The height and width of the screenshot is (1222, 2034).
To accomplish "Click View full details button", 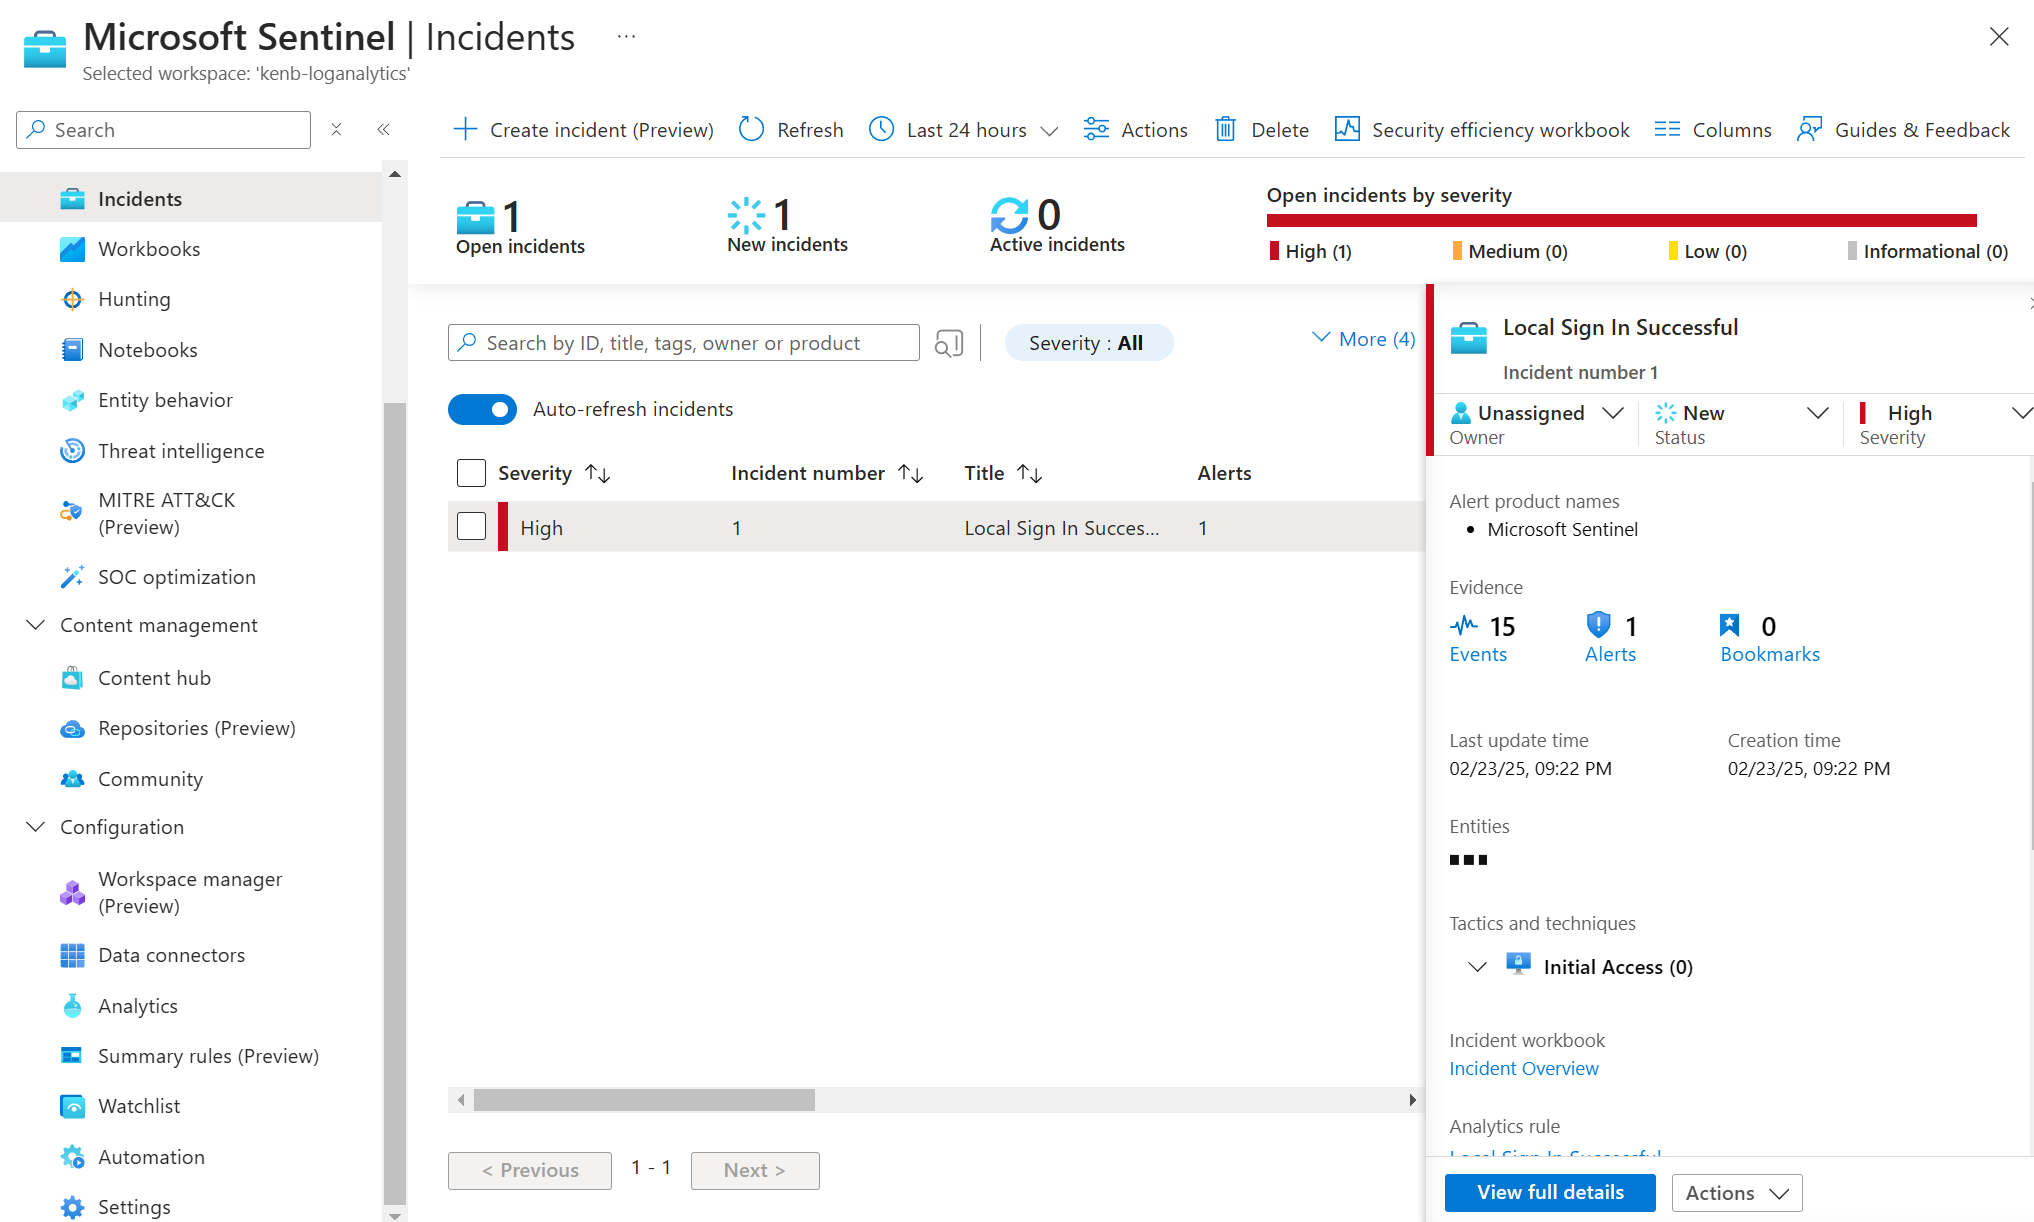I will click(1550, 1192).
